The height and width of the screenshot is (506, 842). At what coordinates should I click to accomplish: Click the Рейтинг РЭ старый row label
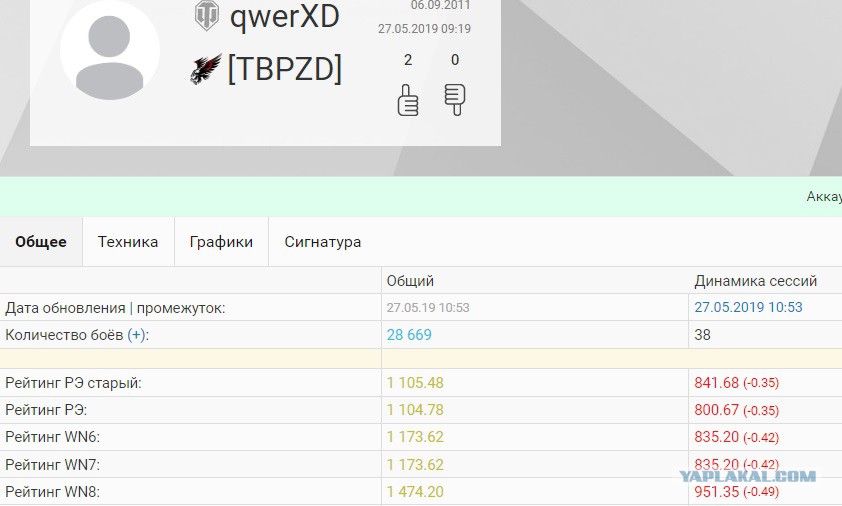coord(74,383)
